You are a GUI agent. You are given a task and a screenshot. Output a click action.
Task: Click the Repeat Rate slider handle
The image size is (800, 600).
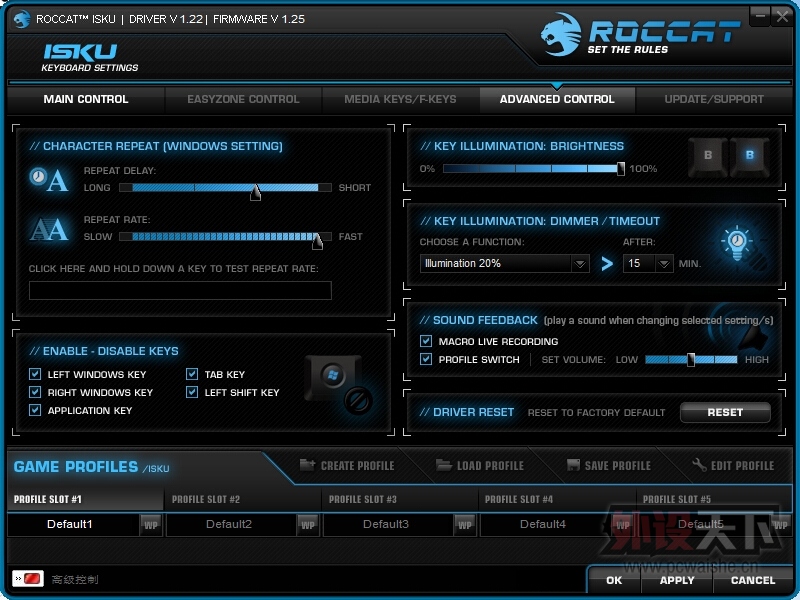tap(317, 241)
